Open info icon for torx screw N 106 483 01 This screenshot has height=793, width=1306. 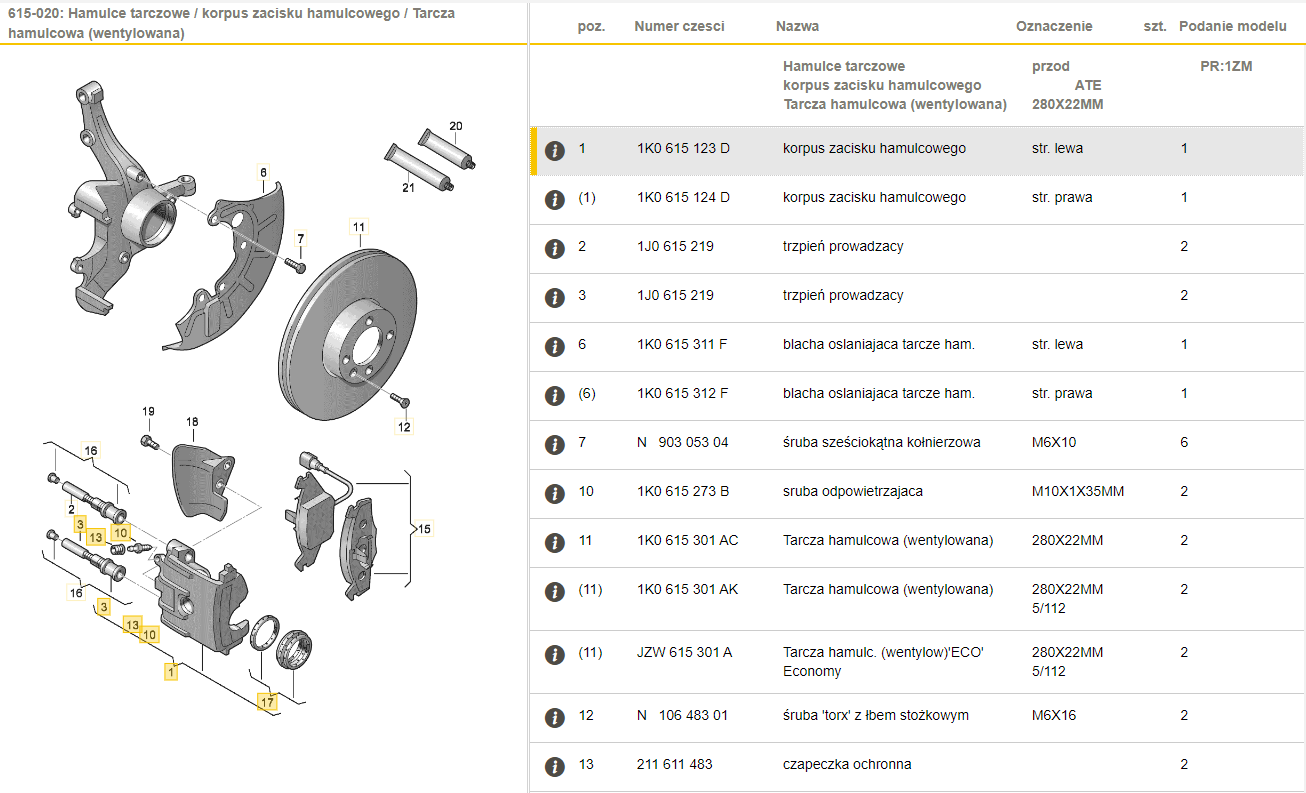pos(554,717)
